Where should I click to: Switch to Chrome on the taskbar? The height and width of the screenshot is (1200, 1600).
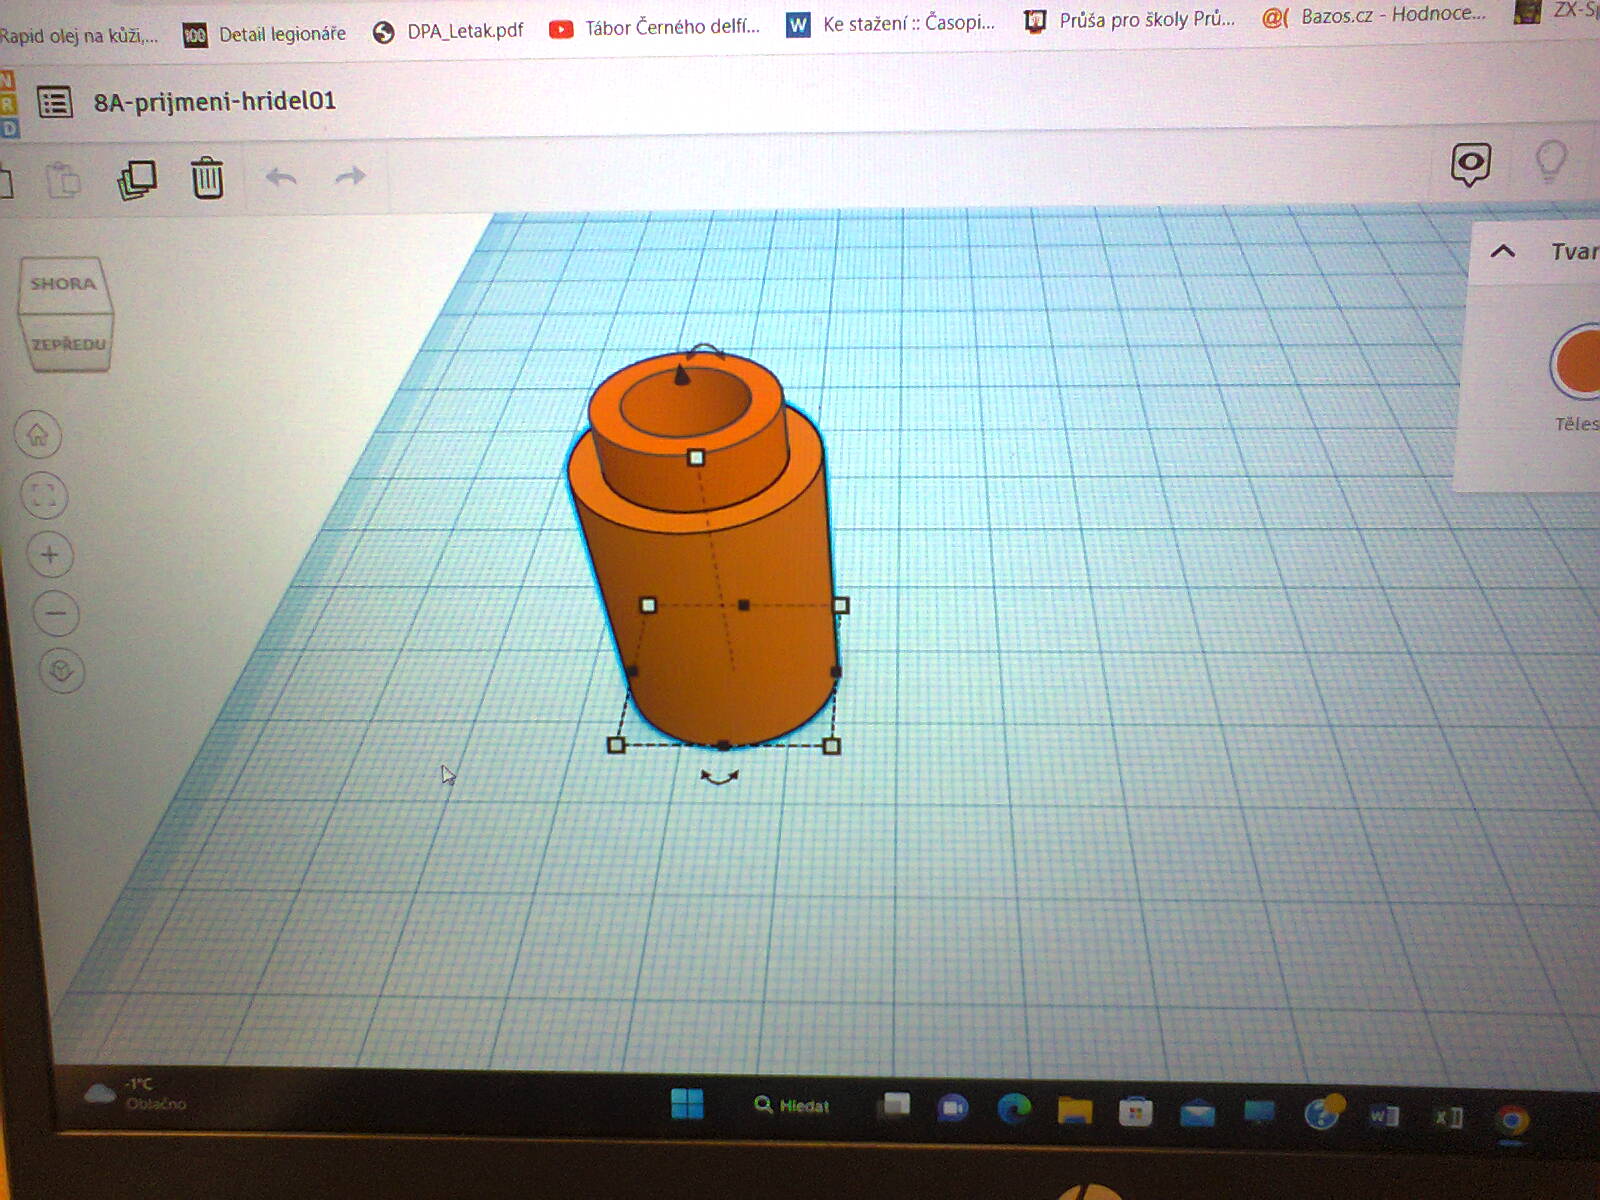tap(1512, 1120)
